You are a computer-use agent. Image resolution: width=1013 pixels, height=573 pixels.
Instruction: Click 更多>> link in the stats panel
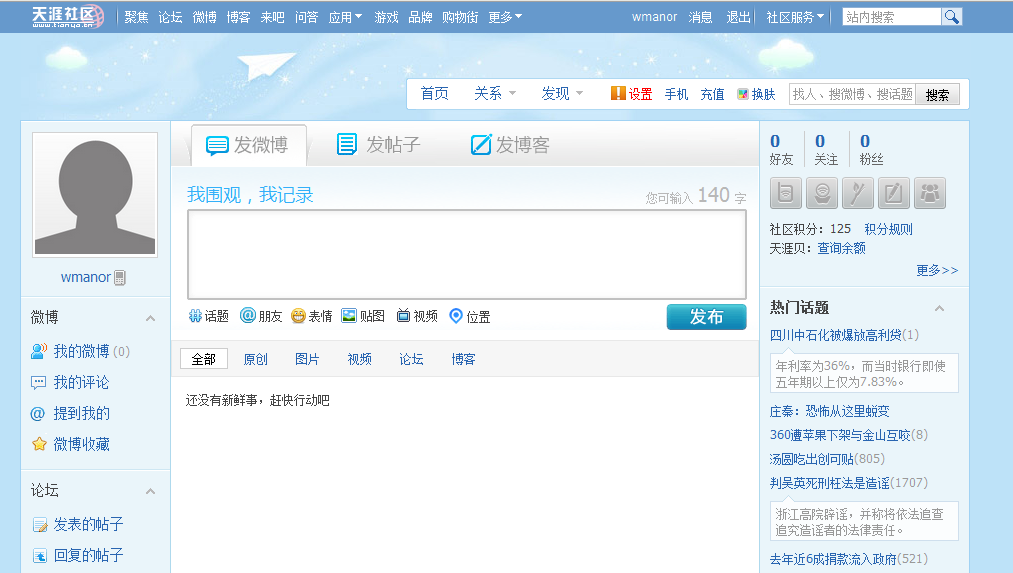coord(937,270)
